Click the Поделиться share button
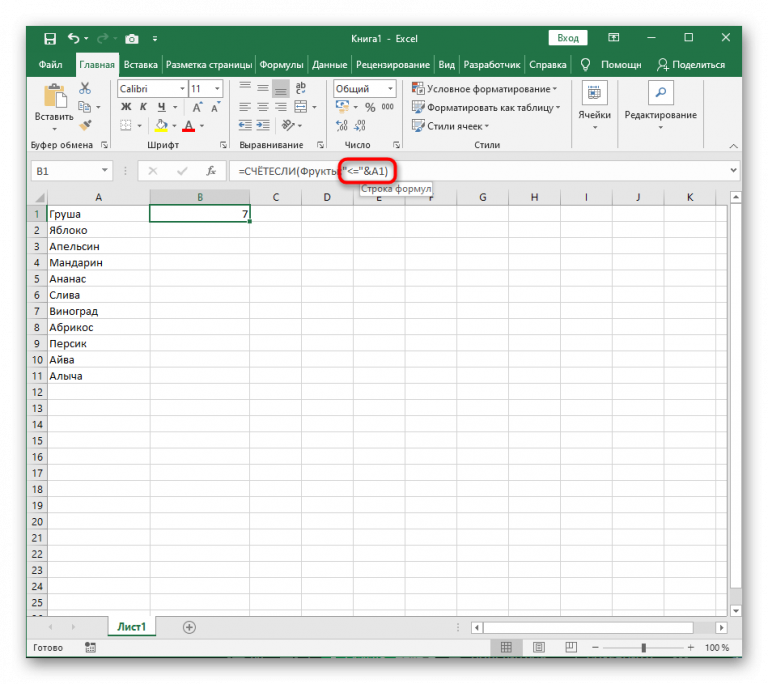 (690, 64)
